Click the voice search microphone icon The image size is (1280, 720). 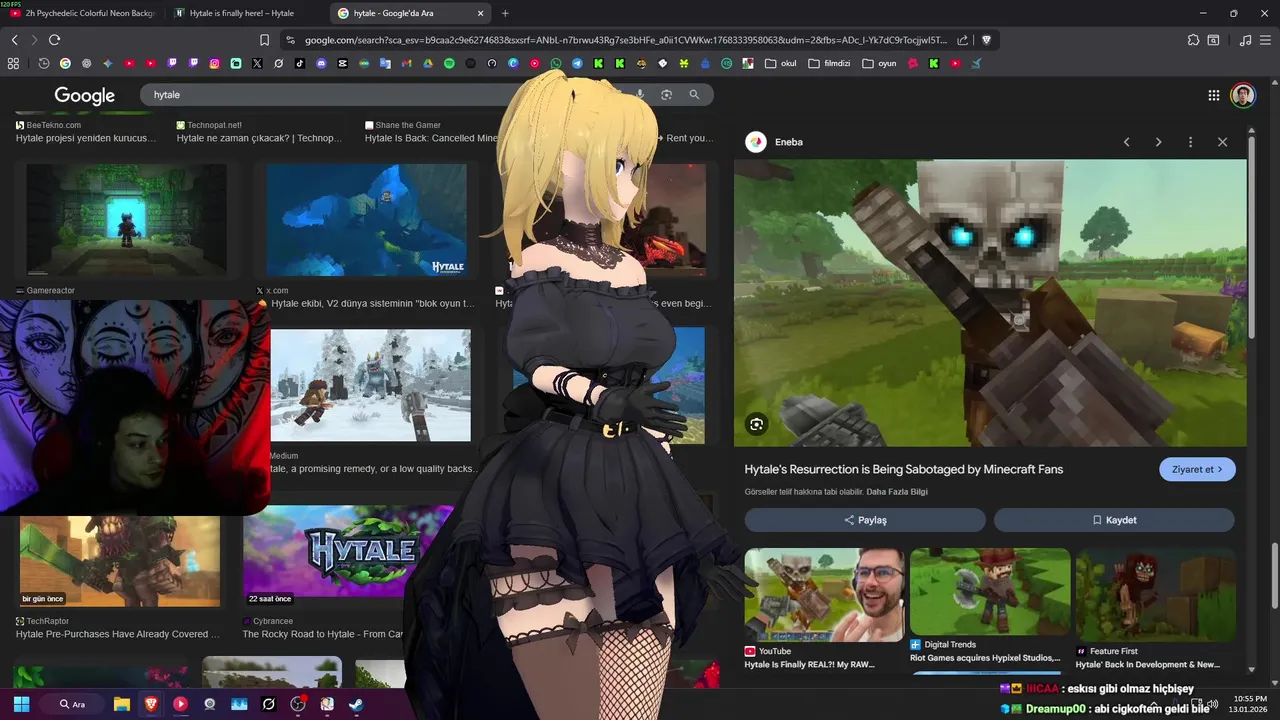640,94
